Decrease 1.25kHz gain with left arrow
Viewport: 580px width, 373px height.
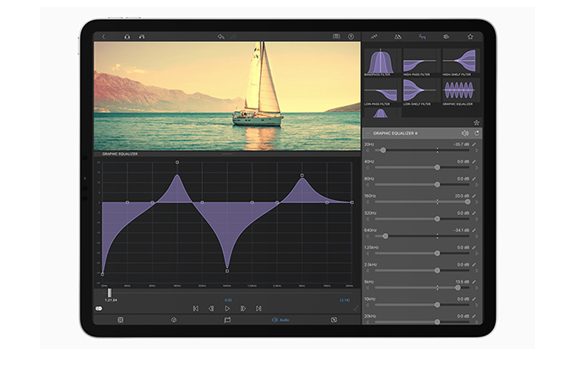tap(368, 253)
